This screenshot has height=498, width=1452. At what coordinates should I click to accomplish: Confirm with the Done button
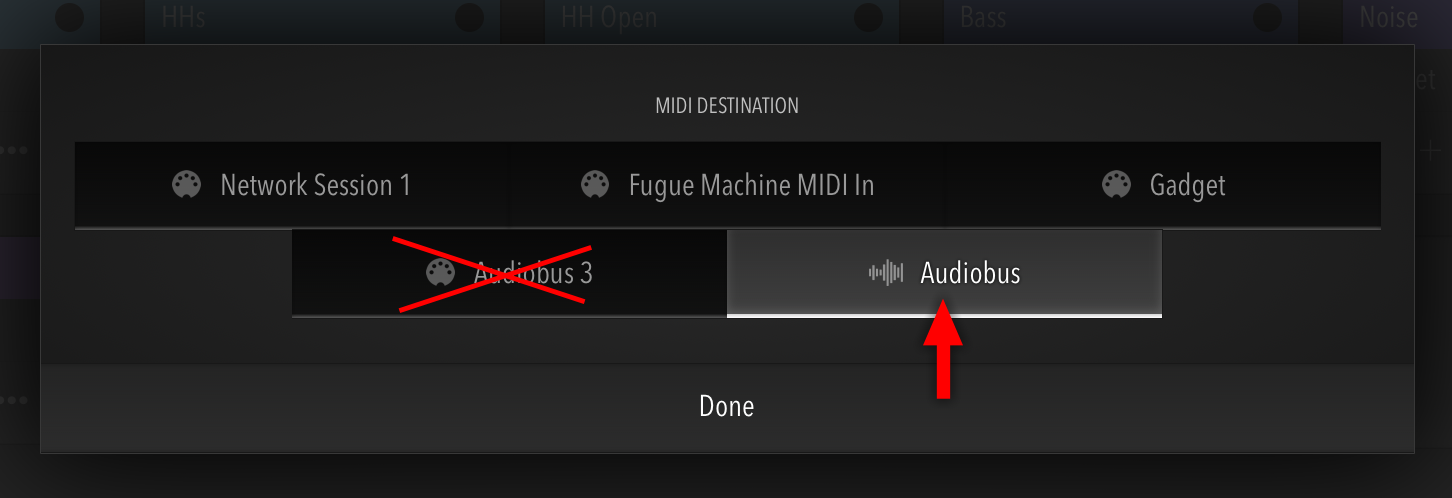[727, 407]
